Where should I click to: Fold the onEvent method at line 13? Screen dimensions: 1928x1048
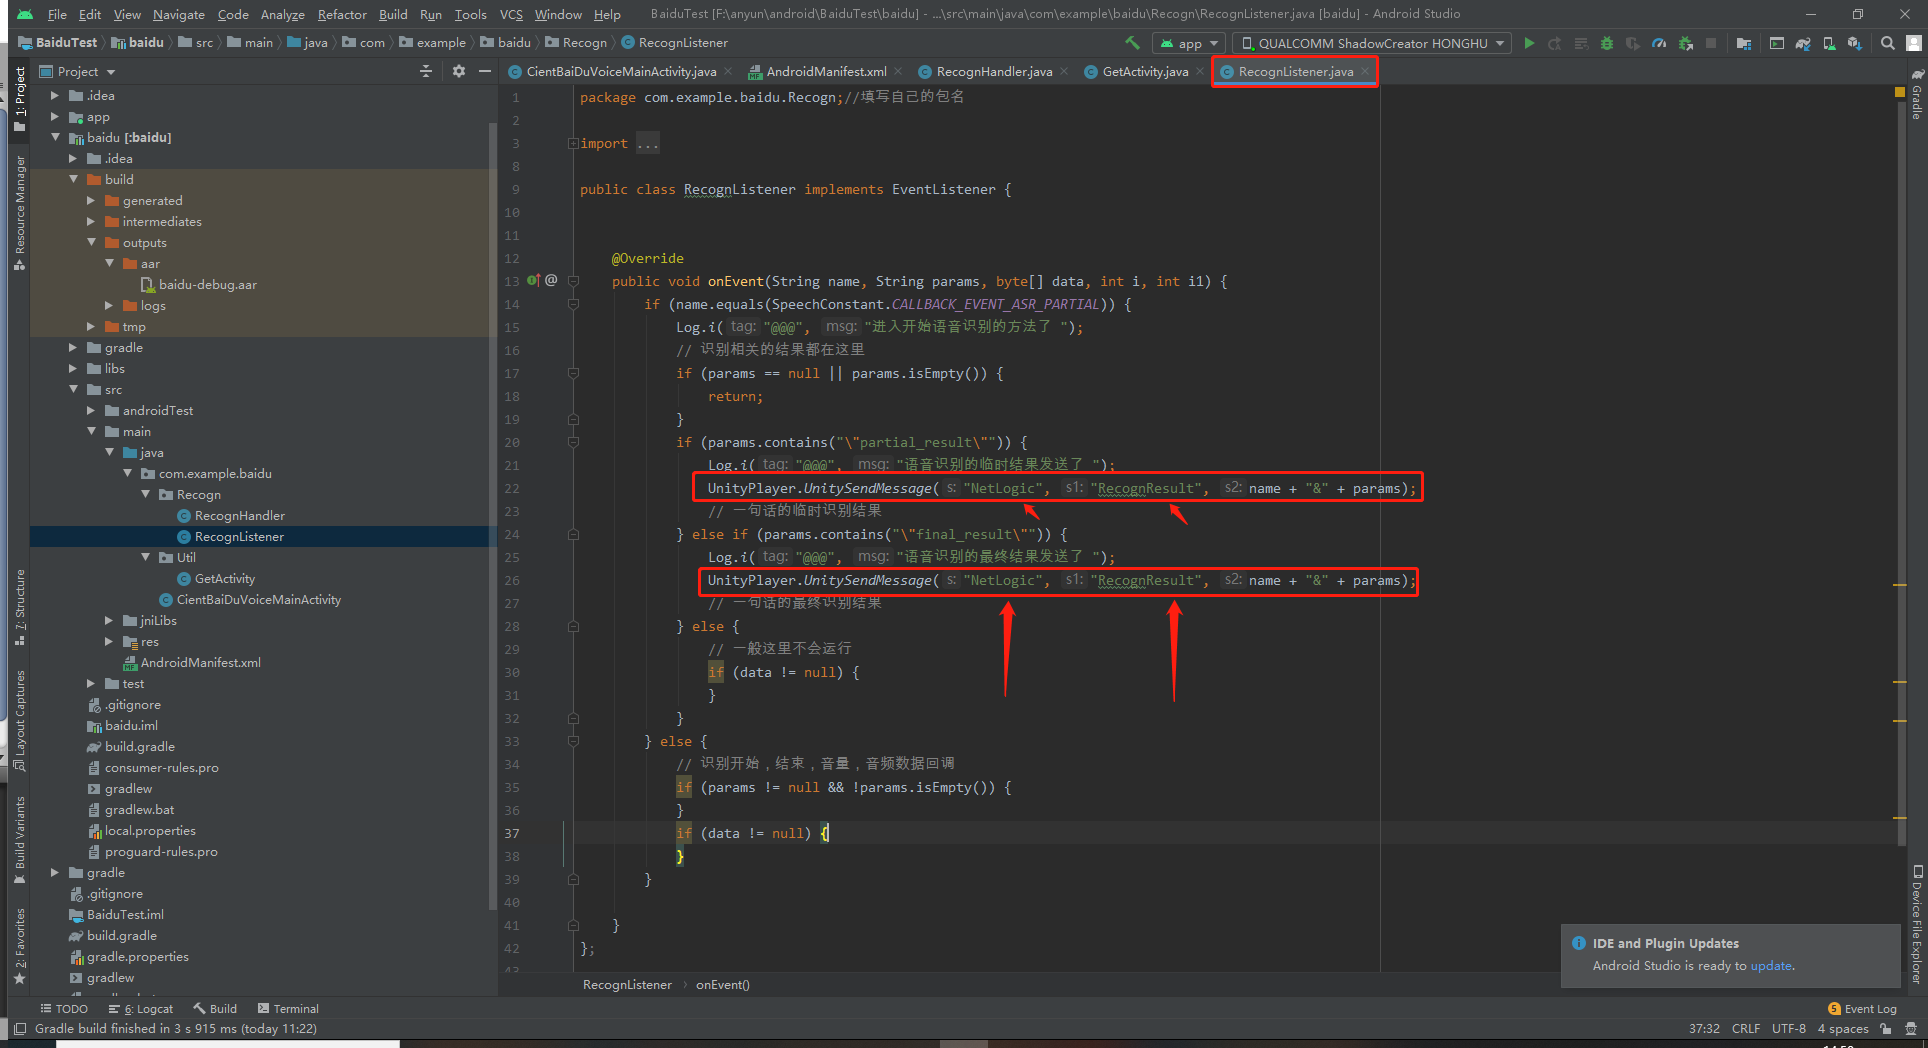[x=574, y=281]
